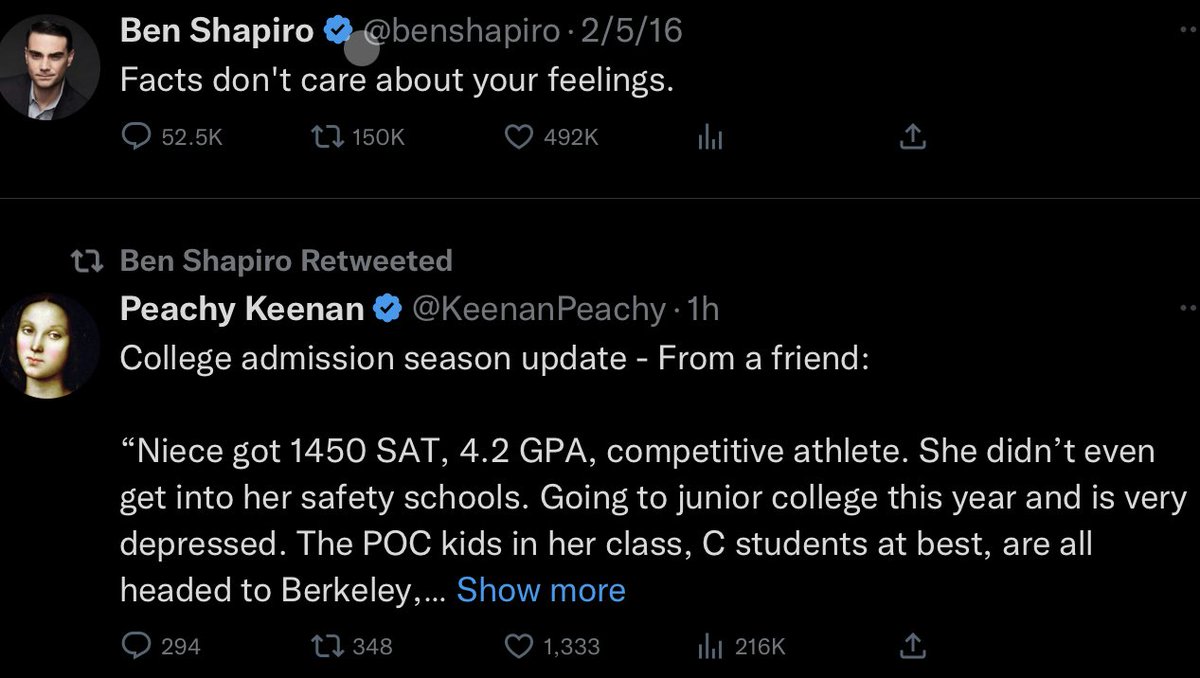Reply to Peachy Keenan's tweet
Image resolution: width=1200 pixels, height=678 pixels.
134,647
